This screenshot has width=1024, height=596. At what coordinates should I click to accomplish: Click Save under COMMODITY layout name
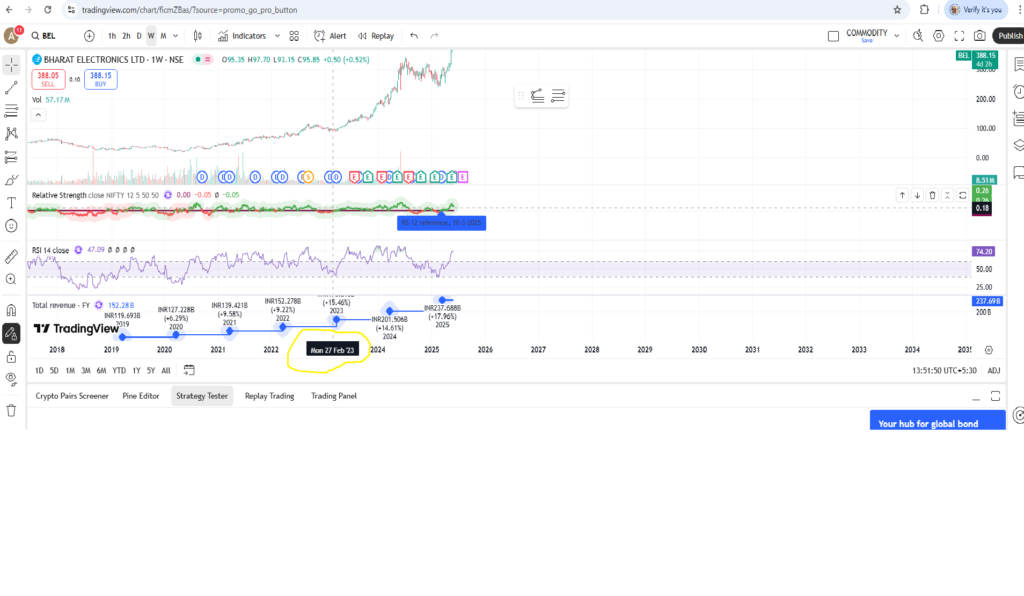click(867, 40)
